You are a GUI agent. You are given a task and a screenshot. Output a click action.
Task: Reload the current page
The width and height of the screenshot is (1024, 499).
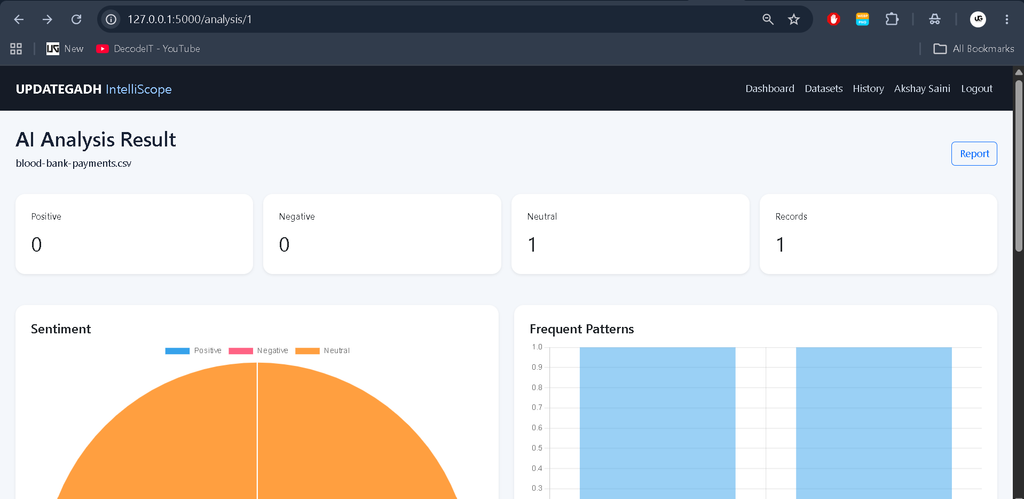(76, 20)
